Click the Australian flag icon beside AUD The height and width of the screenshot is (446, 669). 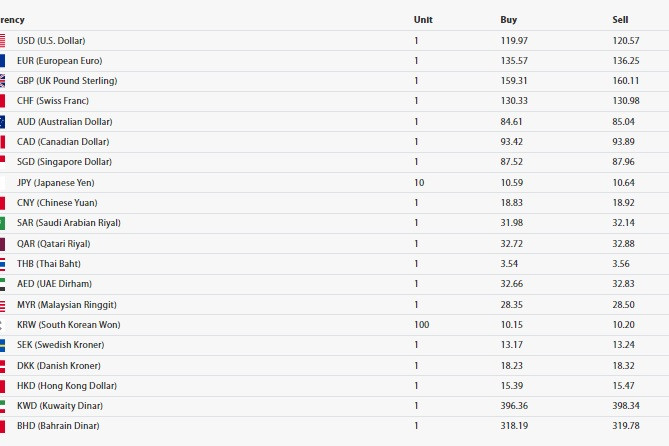(x=3, y=122)
